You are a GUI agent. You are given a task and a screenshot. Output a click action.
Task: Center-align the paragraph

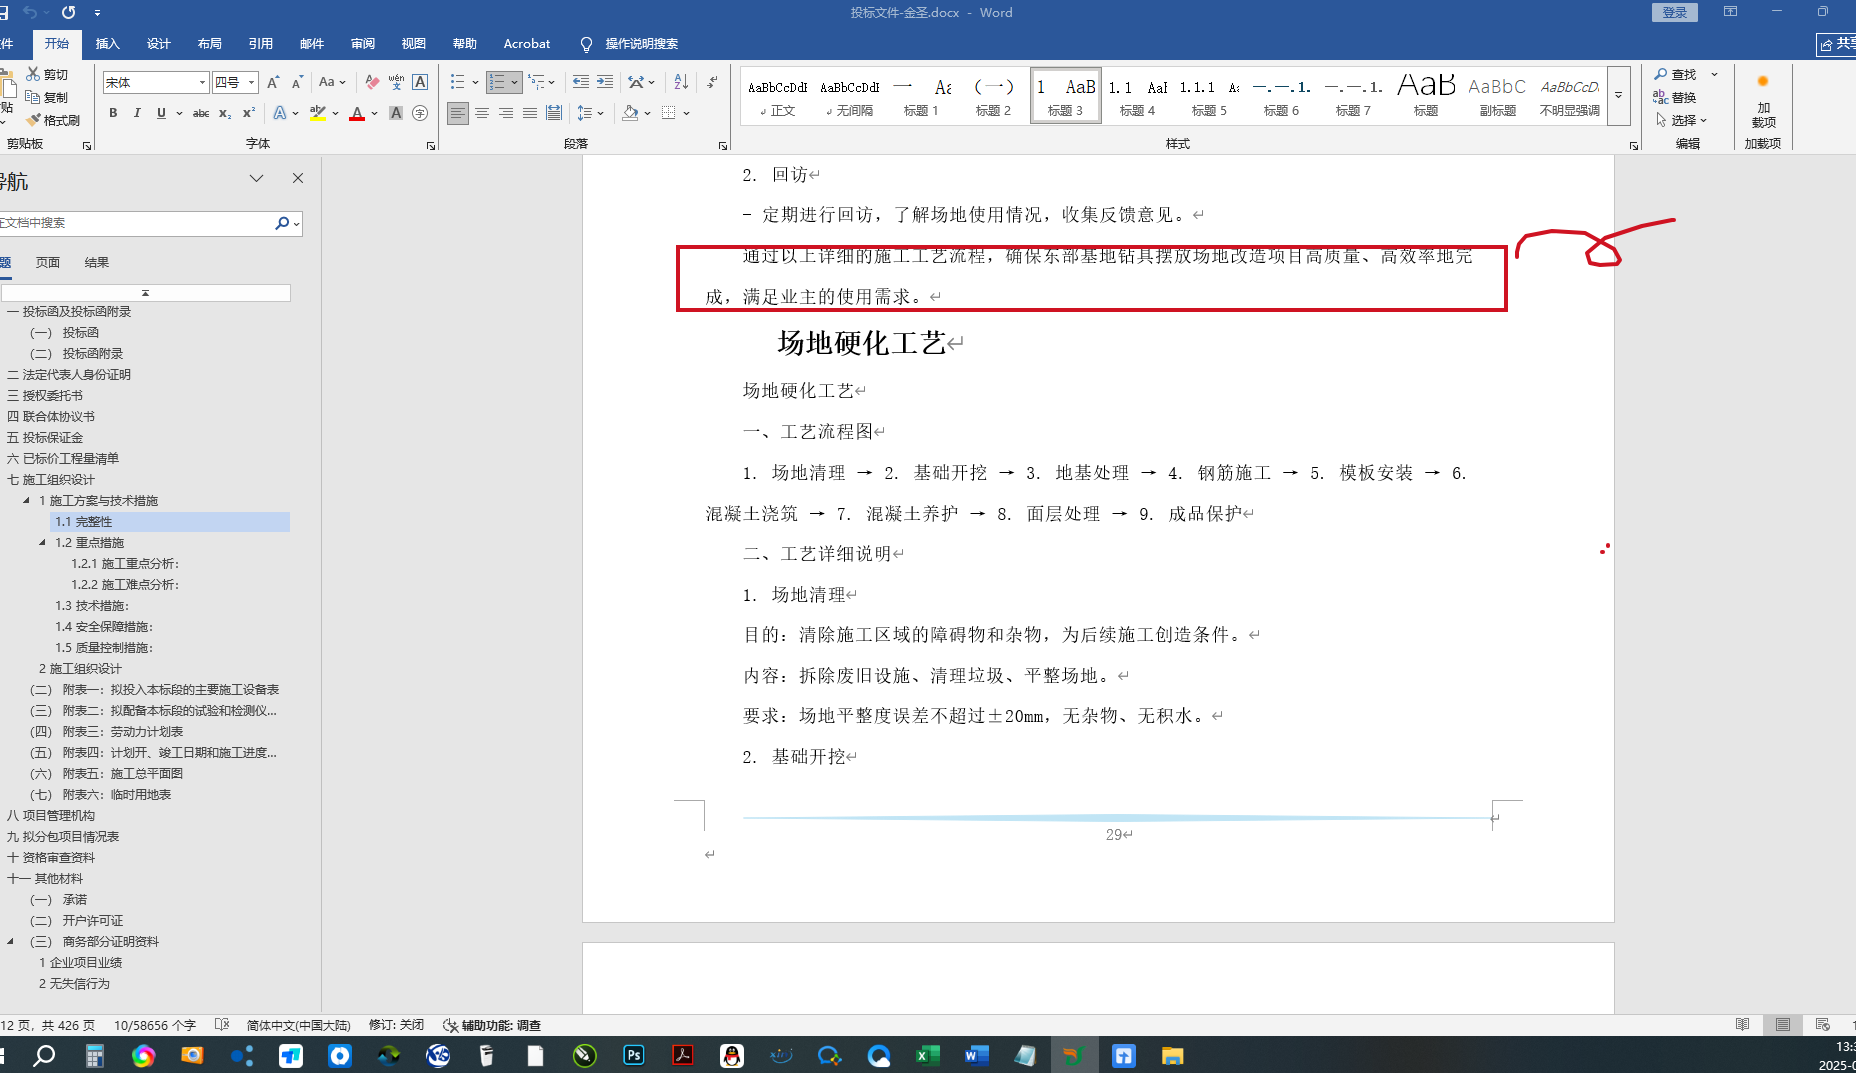point(482,113)
